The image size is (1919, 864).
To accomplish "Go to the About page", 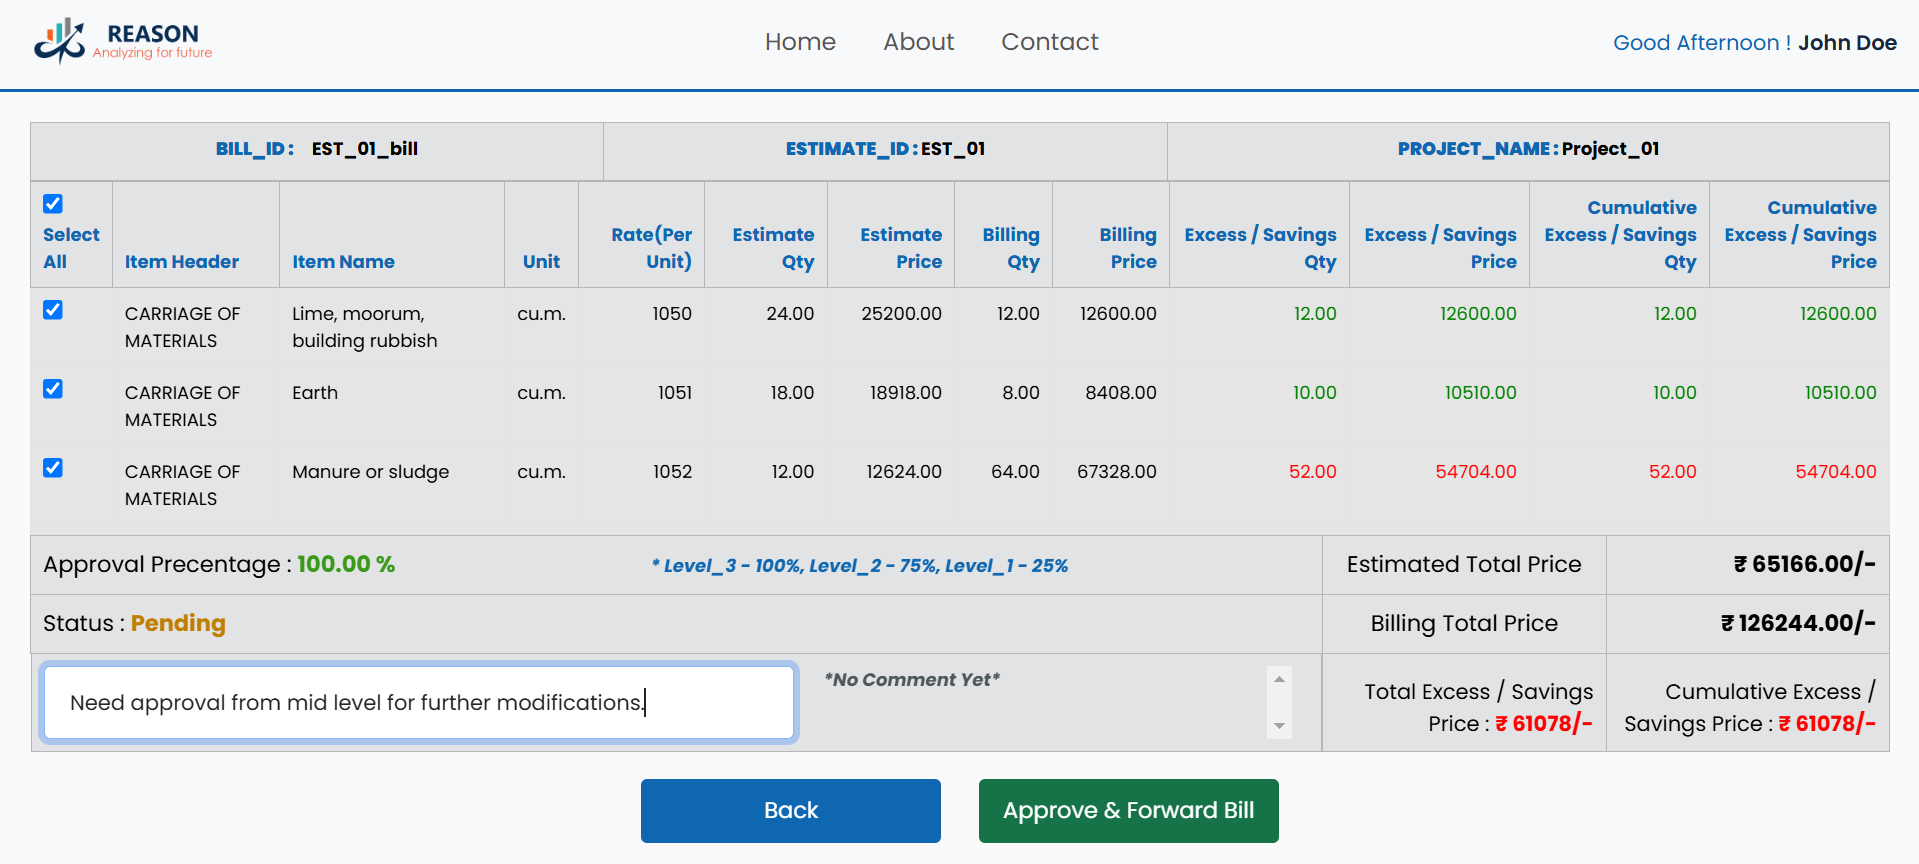I will pos(918,42).
